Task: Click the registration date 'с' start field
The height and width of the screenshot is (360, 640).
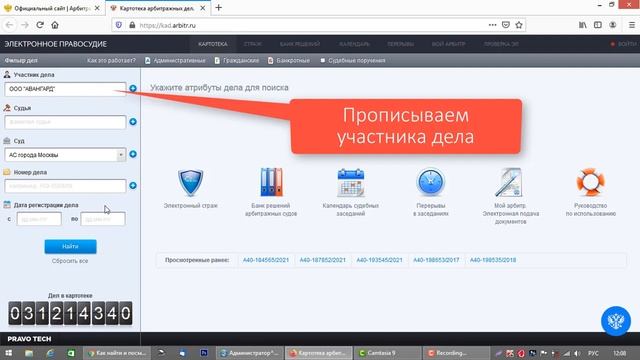Action: 39,219
